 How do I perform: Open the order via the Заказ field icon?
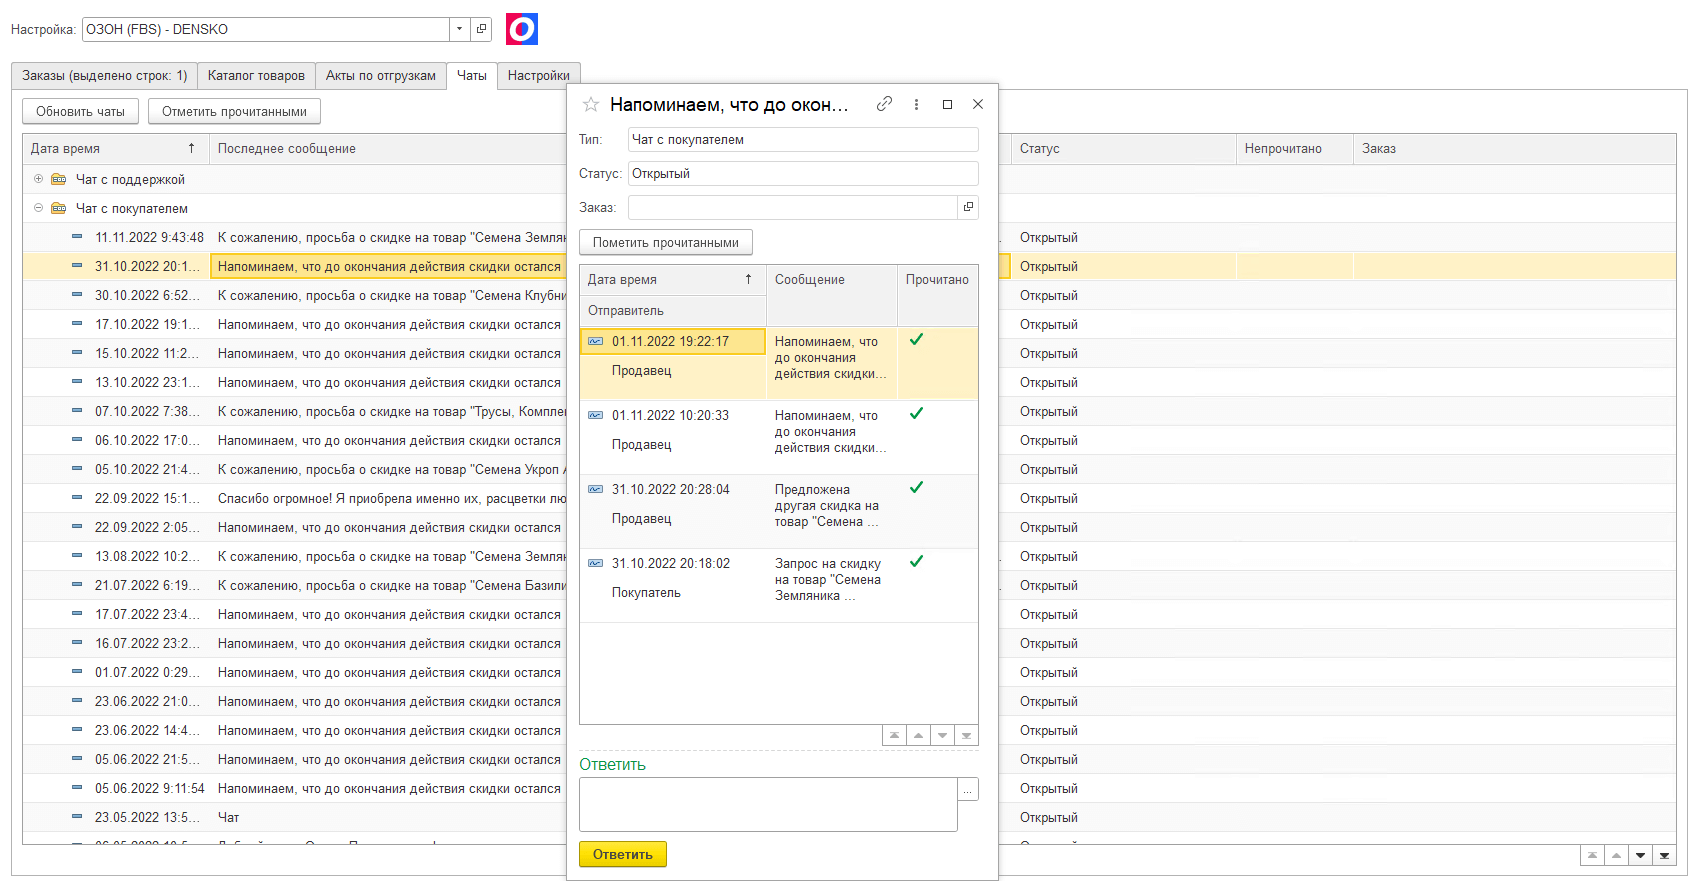tap(968, 208)
